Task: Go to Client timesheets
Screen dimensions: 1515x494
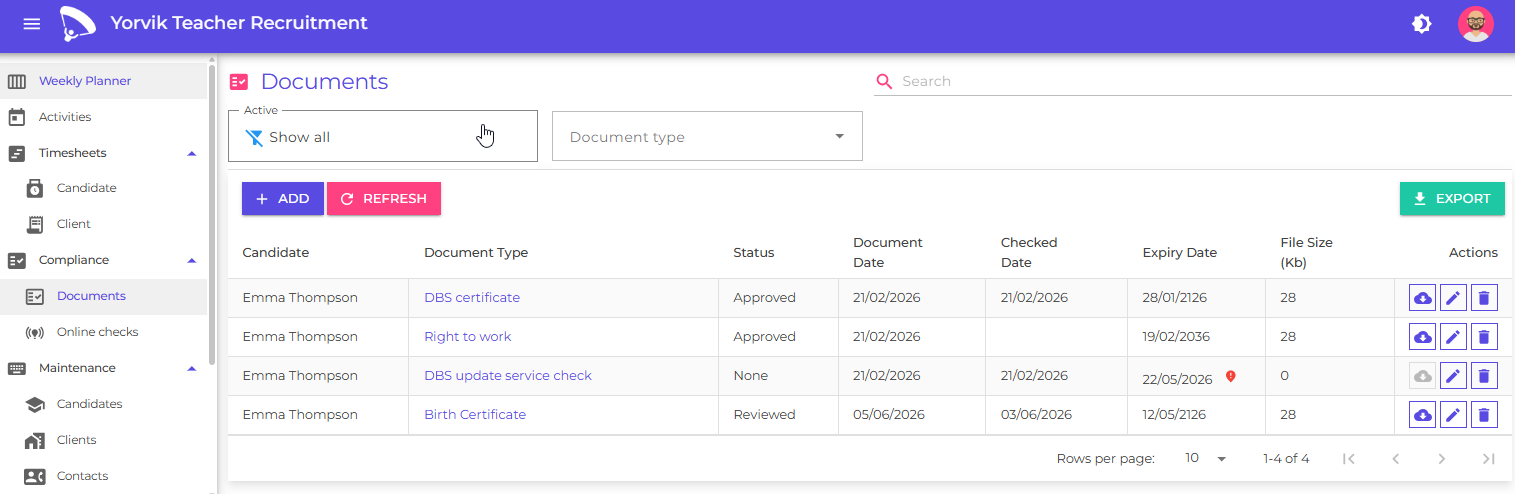Action: click(x=103, y=224)
